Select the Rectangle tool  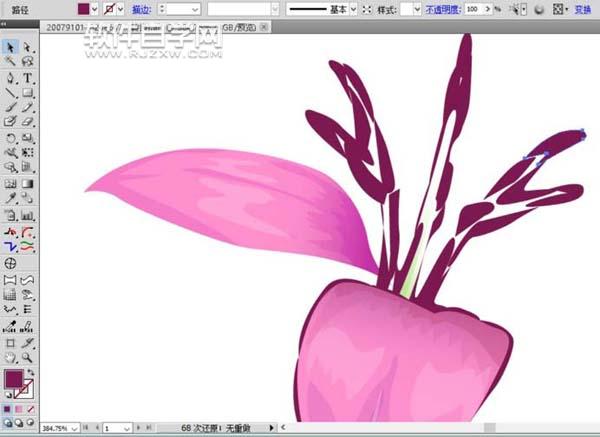(x=27, y=92)
